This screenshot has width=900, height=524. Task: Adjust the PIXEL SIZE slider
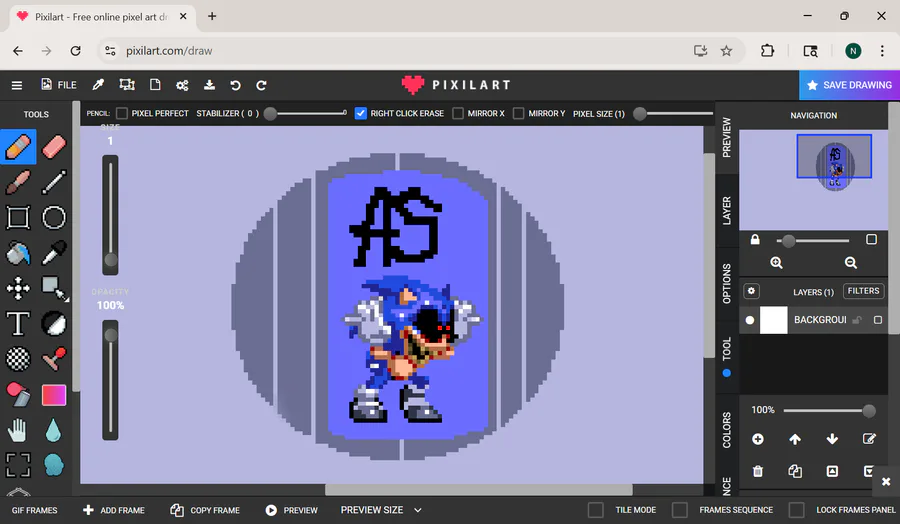click(x=673, y=114)
